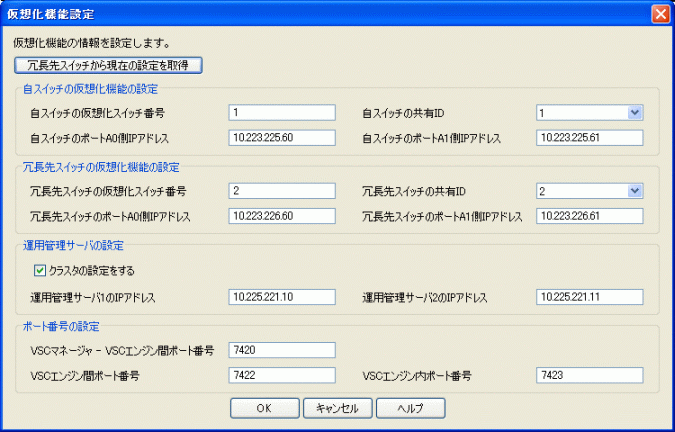
Task: Click VSCエンジン間ポート番号 field 7422
Action: pos(282,375)
